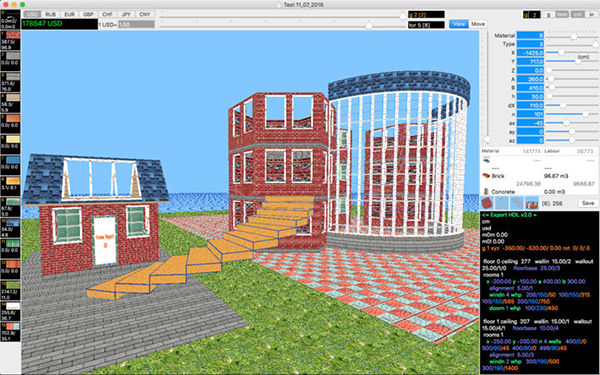Select material swatch 3 gray stone
Screen dimensions: 600x375
pos(10,82)
